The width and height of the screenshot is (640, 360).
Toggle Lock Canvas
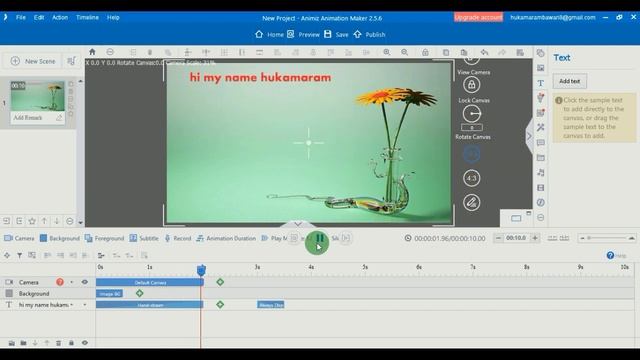(471, 85)
